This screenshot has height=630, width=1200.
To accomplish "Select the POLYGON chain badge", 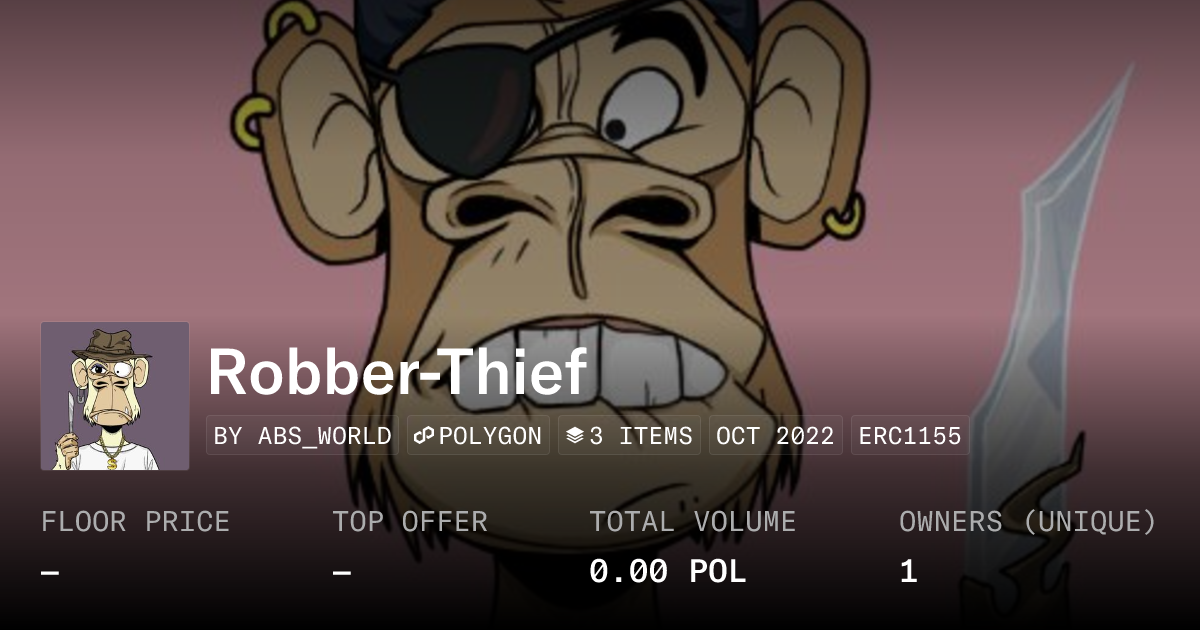I will [x=478, y=436].
